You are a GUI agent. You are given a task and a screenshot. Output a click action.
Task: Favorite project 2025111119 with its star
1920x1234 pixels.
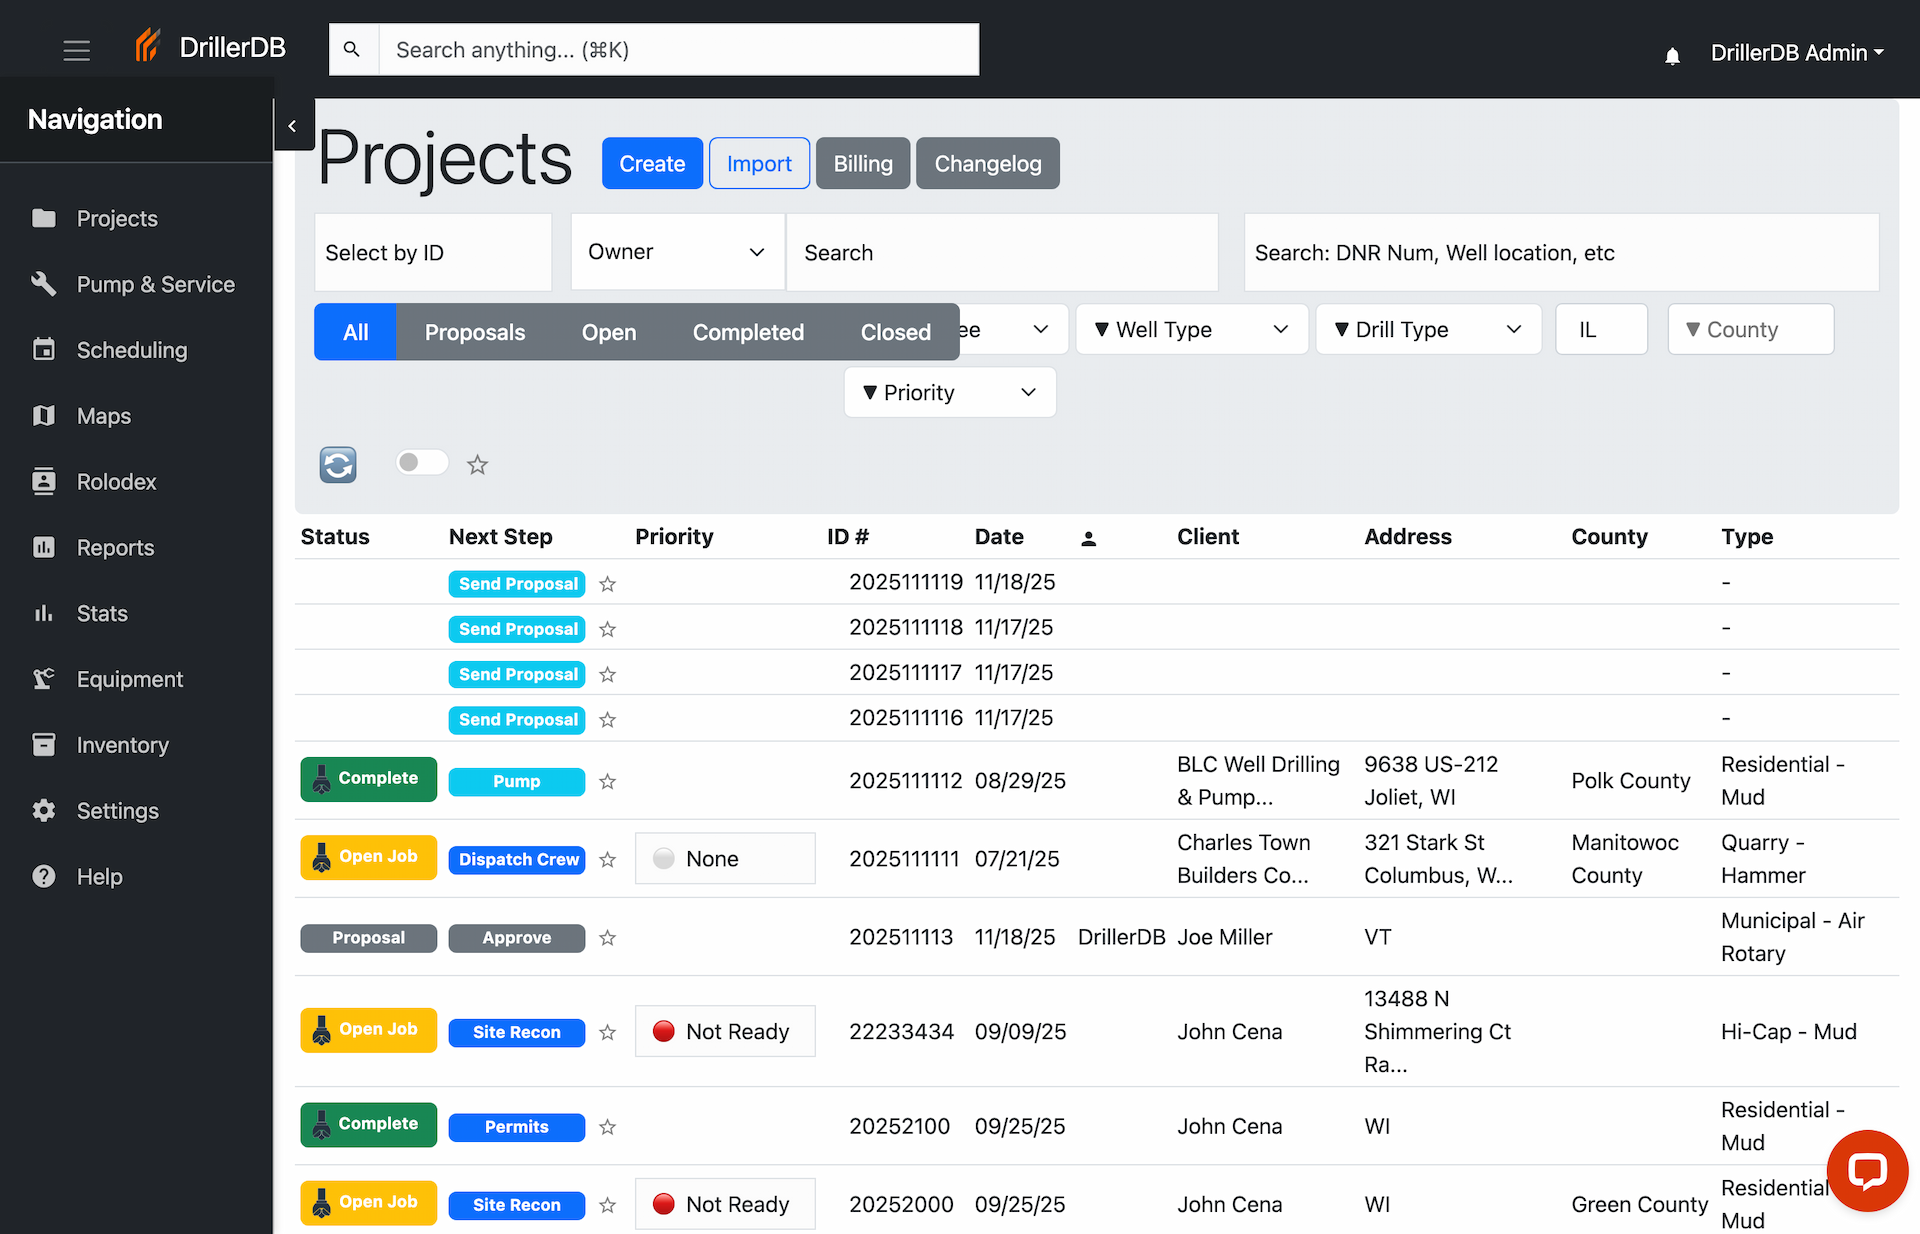(x=607, y=584)
